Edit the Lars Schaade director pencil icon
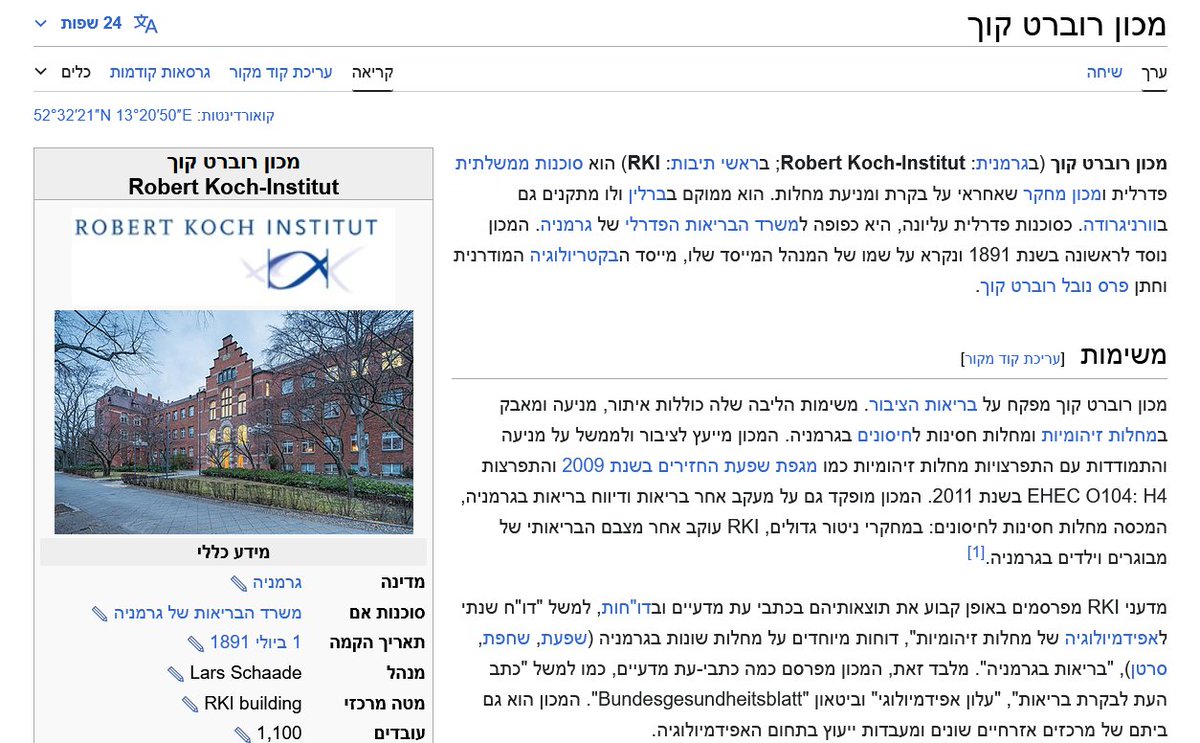1200x743 pixels. pyautogui.click(x=175, y=673)
